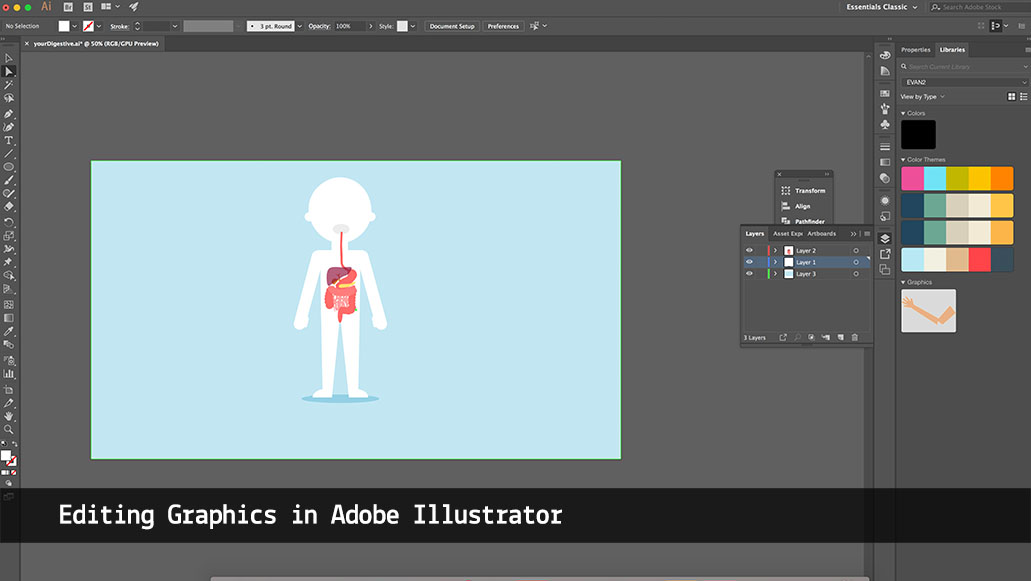Screen dimensions: 1031x581
Task: Select the Direct Selection tool
Action: click(x=9, y=72)
